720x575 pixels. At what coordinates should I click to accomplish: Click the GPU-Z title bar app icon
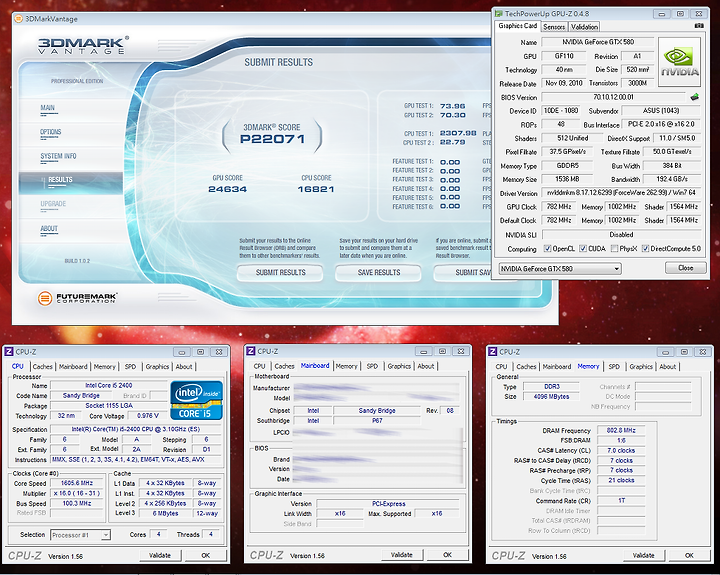pos(499,14)
